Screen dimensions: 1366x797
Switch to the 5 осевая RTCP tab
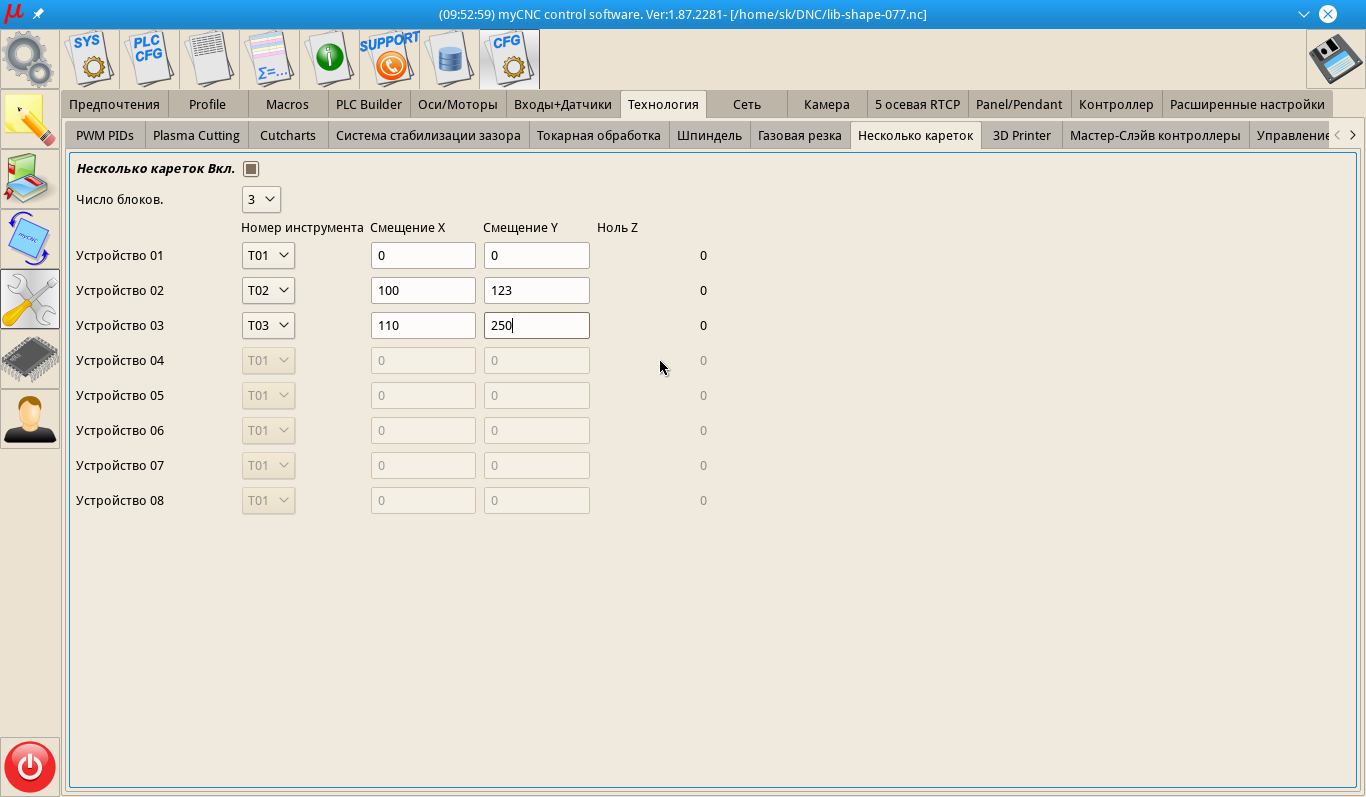[917, 104]
